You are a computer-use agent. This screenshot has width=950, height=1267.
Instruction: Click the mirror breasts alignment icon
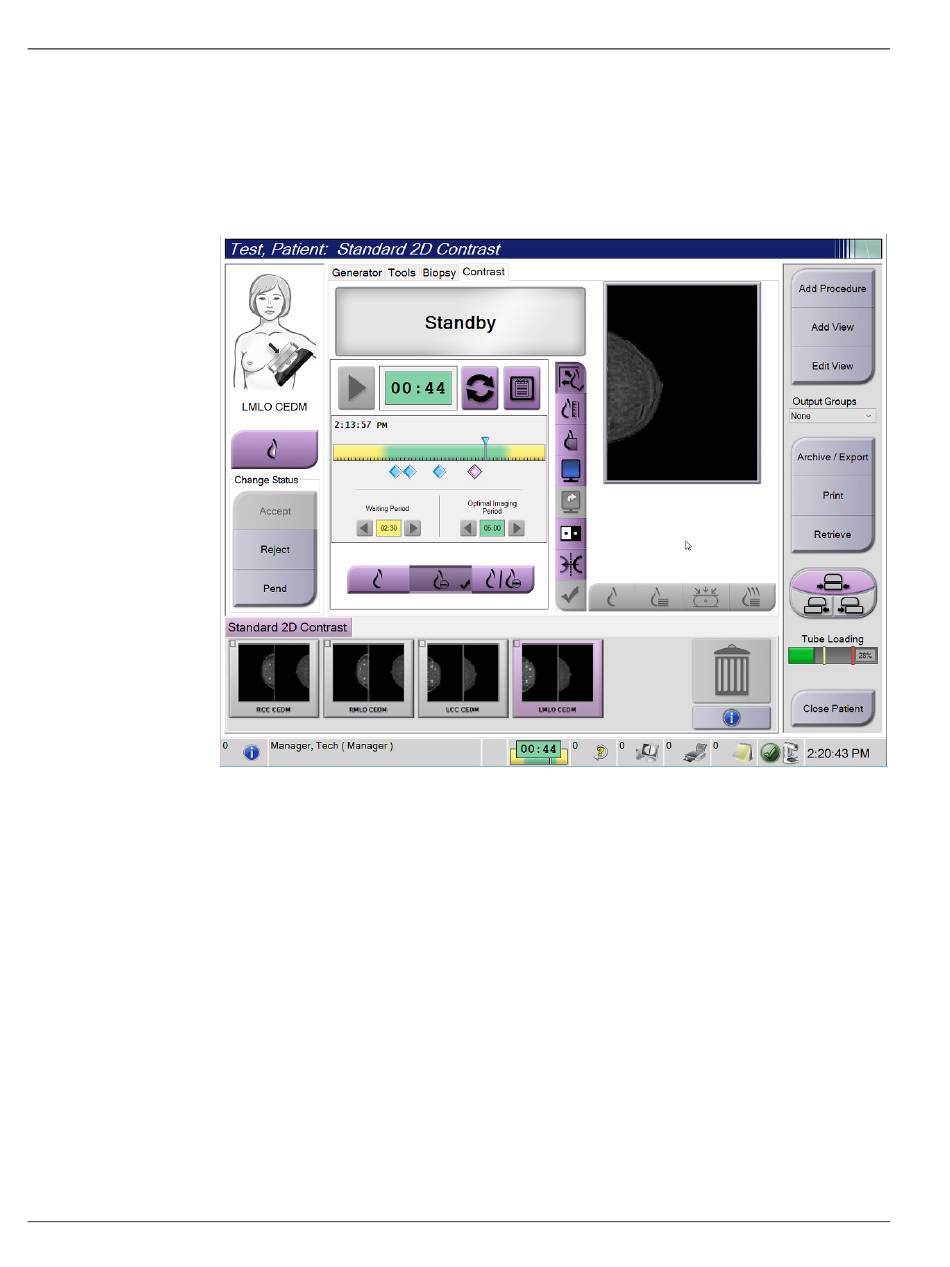coord(572,564)
